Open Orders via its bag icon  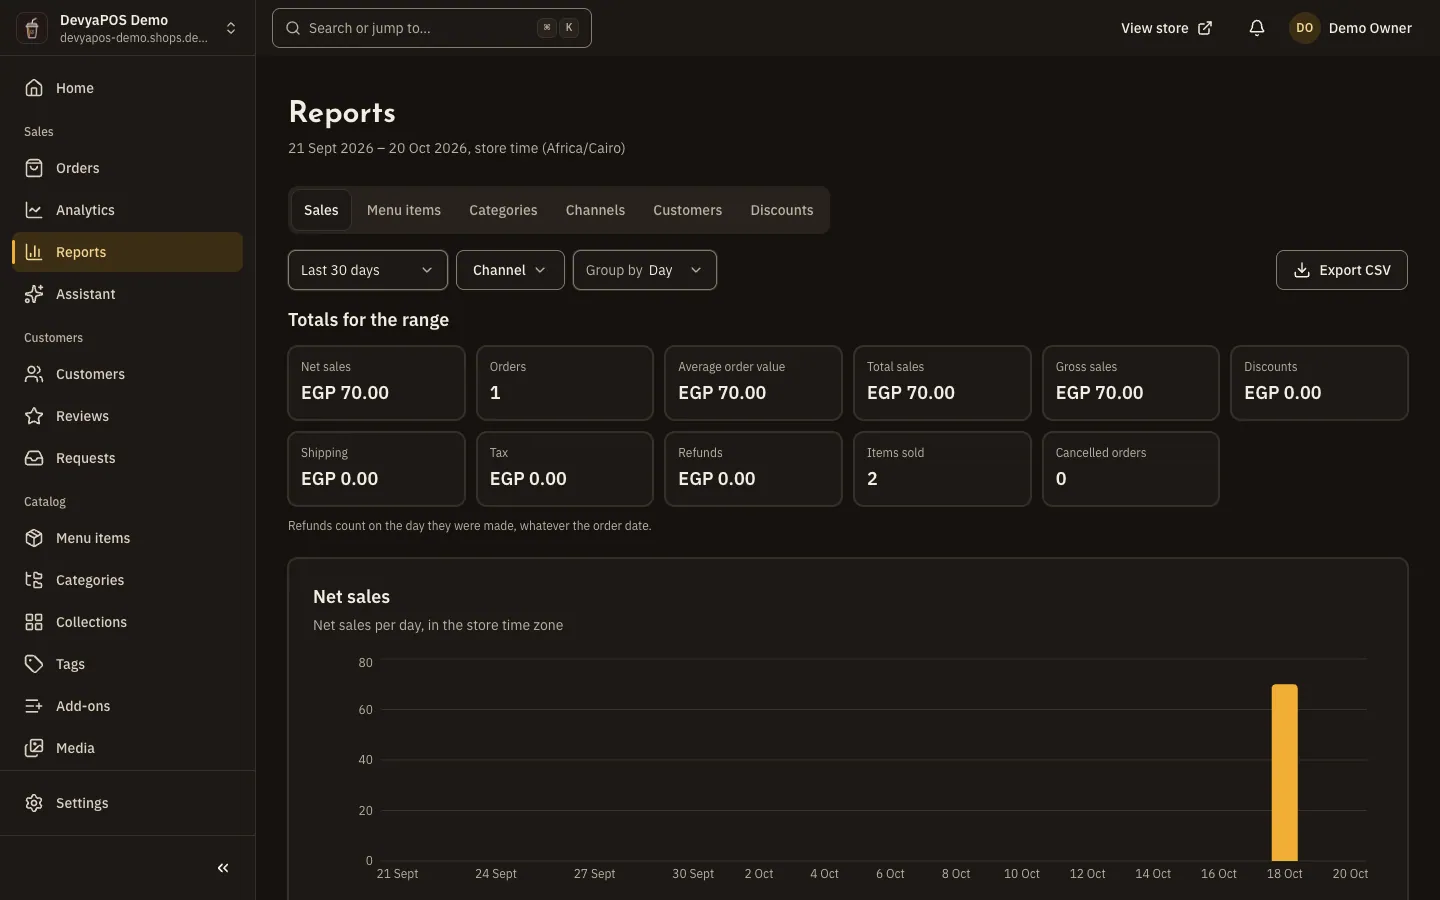(34, 168)
